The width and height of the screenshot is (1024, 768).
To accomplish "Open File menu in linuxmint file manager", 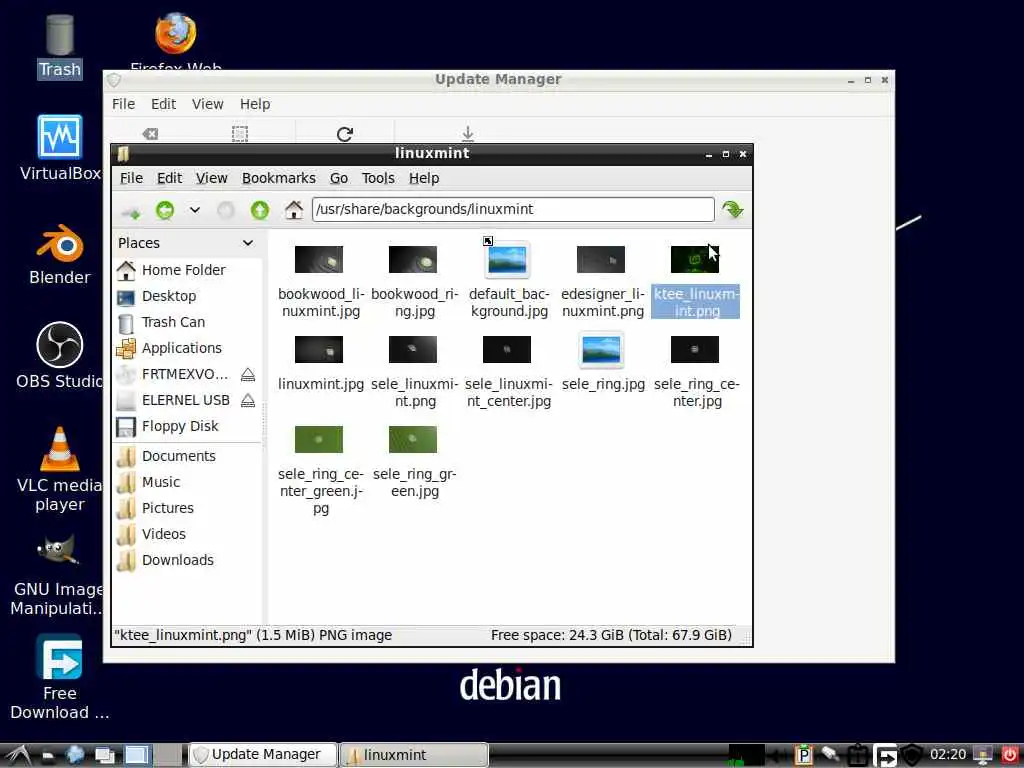I will (x=131, y=178).
